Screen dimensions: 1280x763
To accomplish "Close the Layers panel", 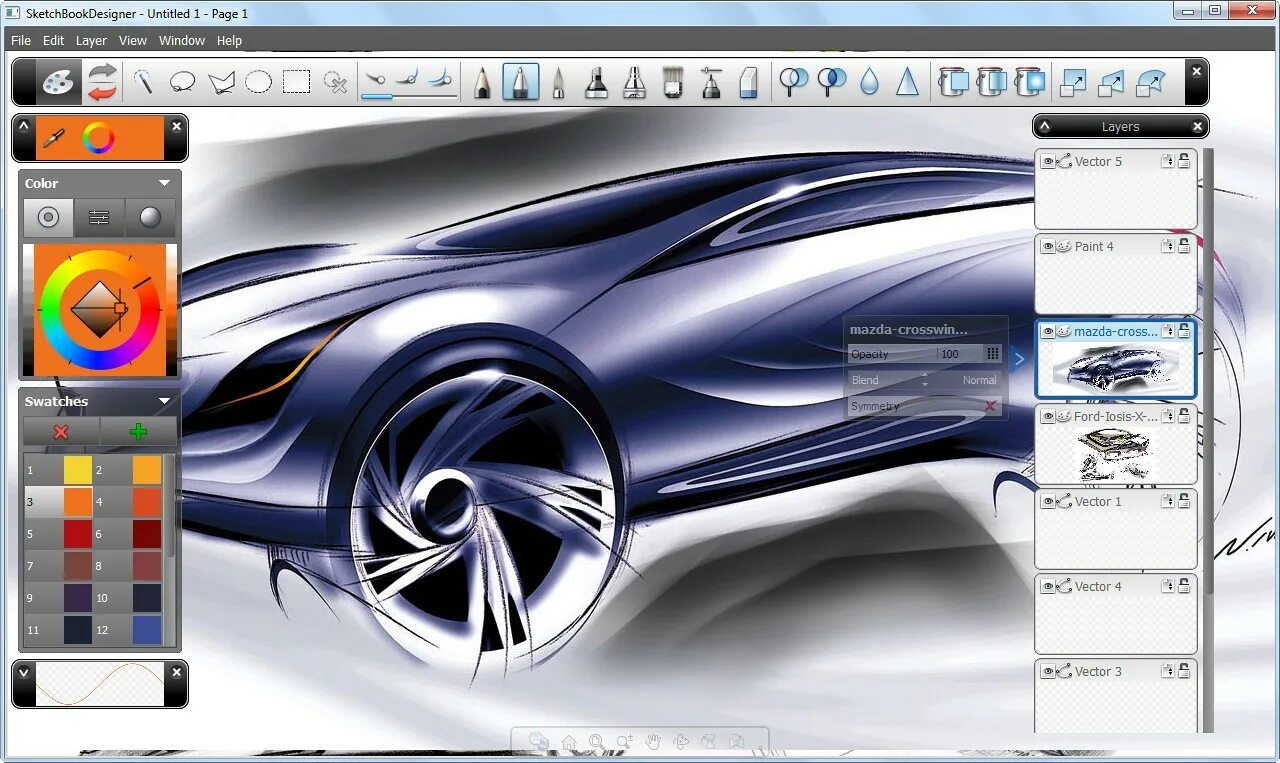I will point(1197,126).
